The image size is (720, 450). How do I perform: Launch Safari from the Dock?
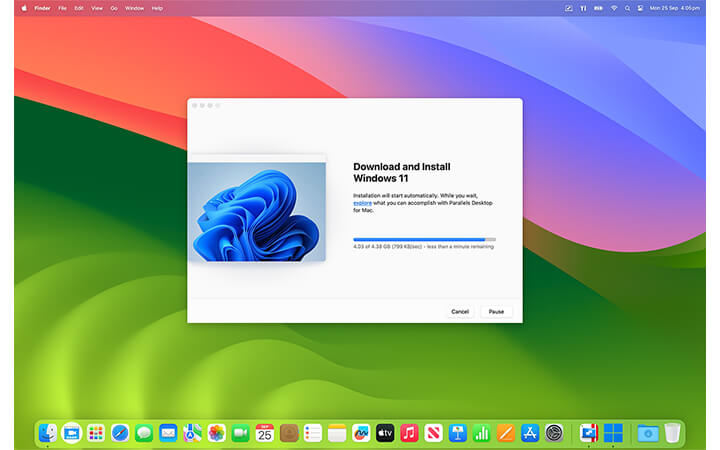(120, 433)
